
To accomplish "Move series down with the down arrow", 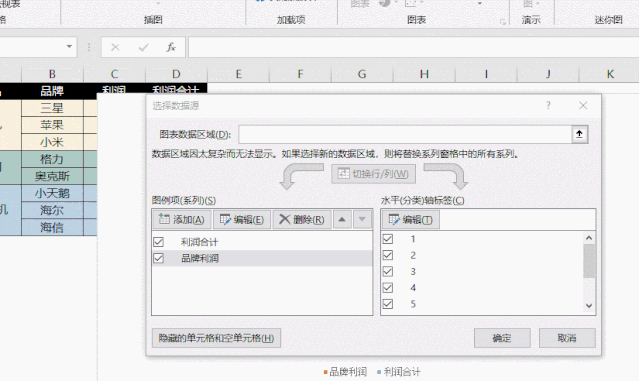I will (362, 220).
